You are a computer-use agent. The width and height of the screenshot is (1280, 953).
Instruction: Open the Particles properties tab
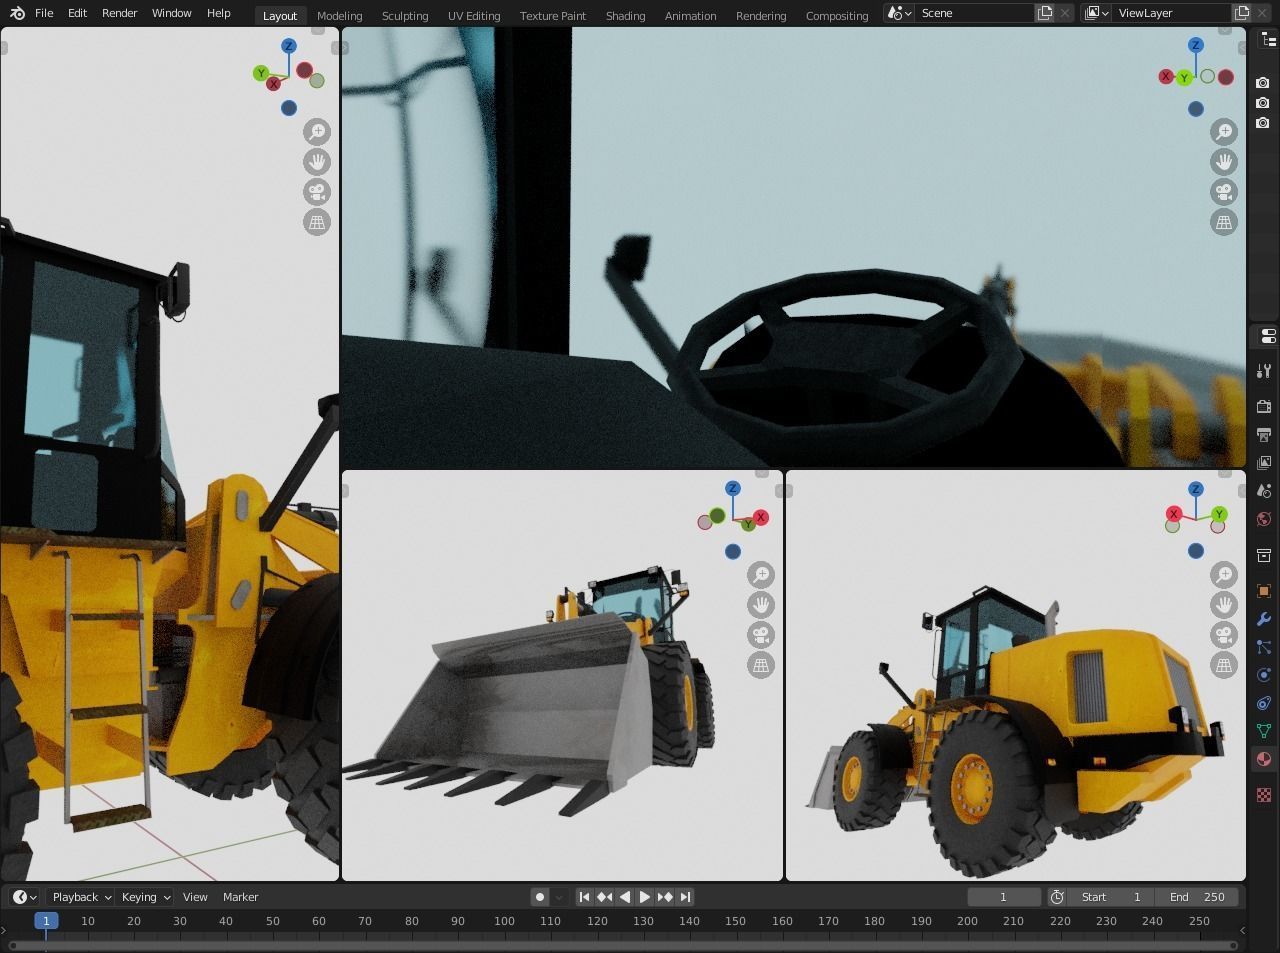(x=1264, y=647)
